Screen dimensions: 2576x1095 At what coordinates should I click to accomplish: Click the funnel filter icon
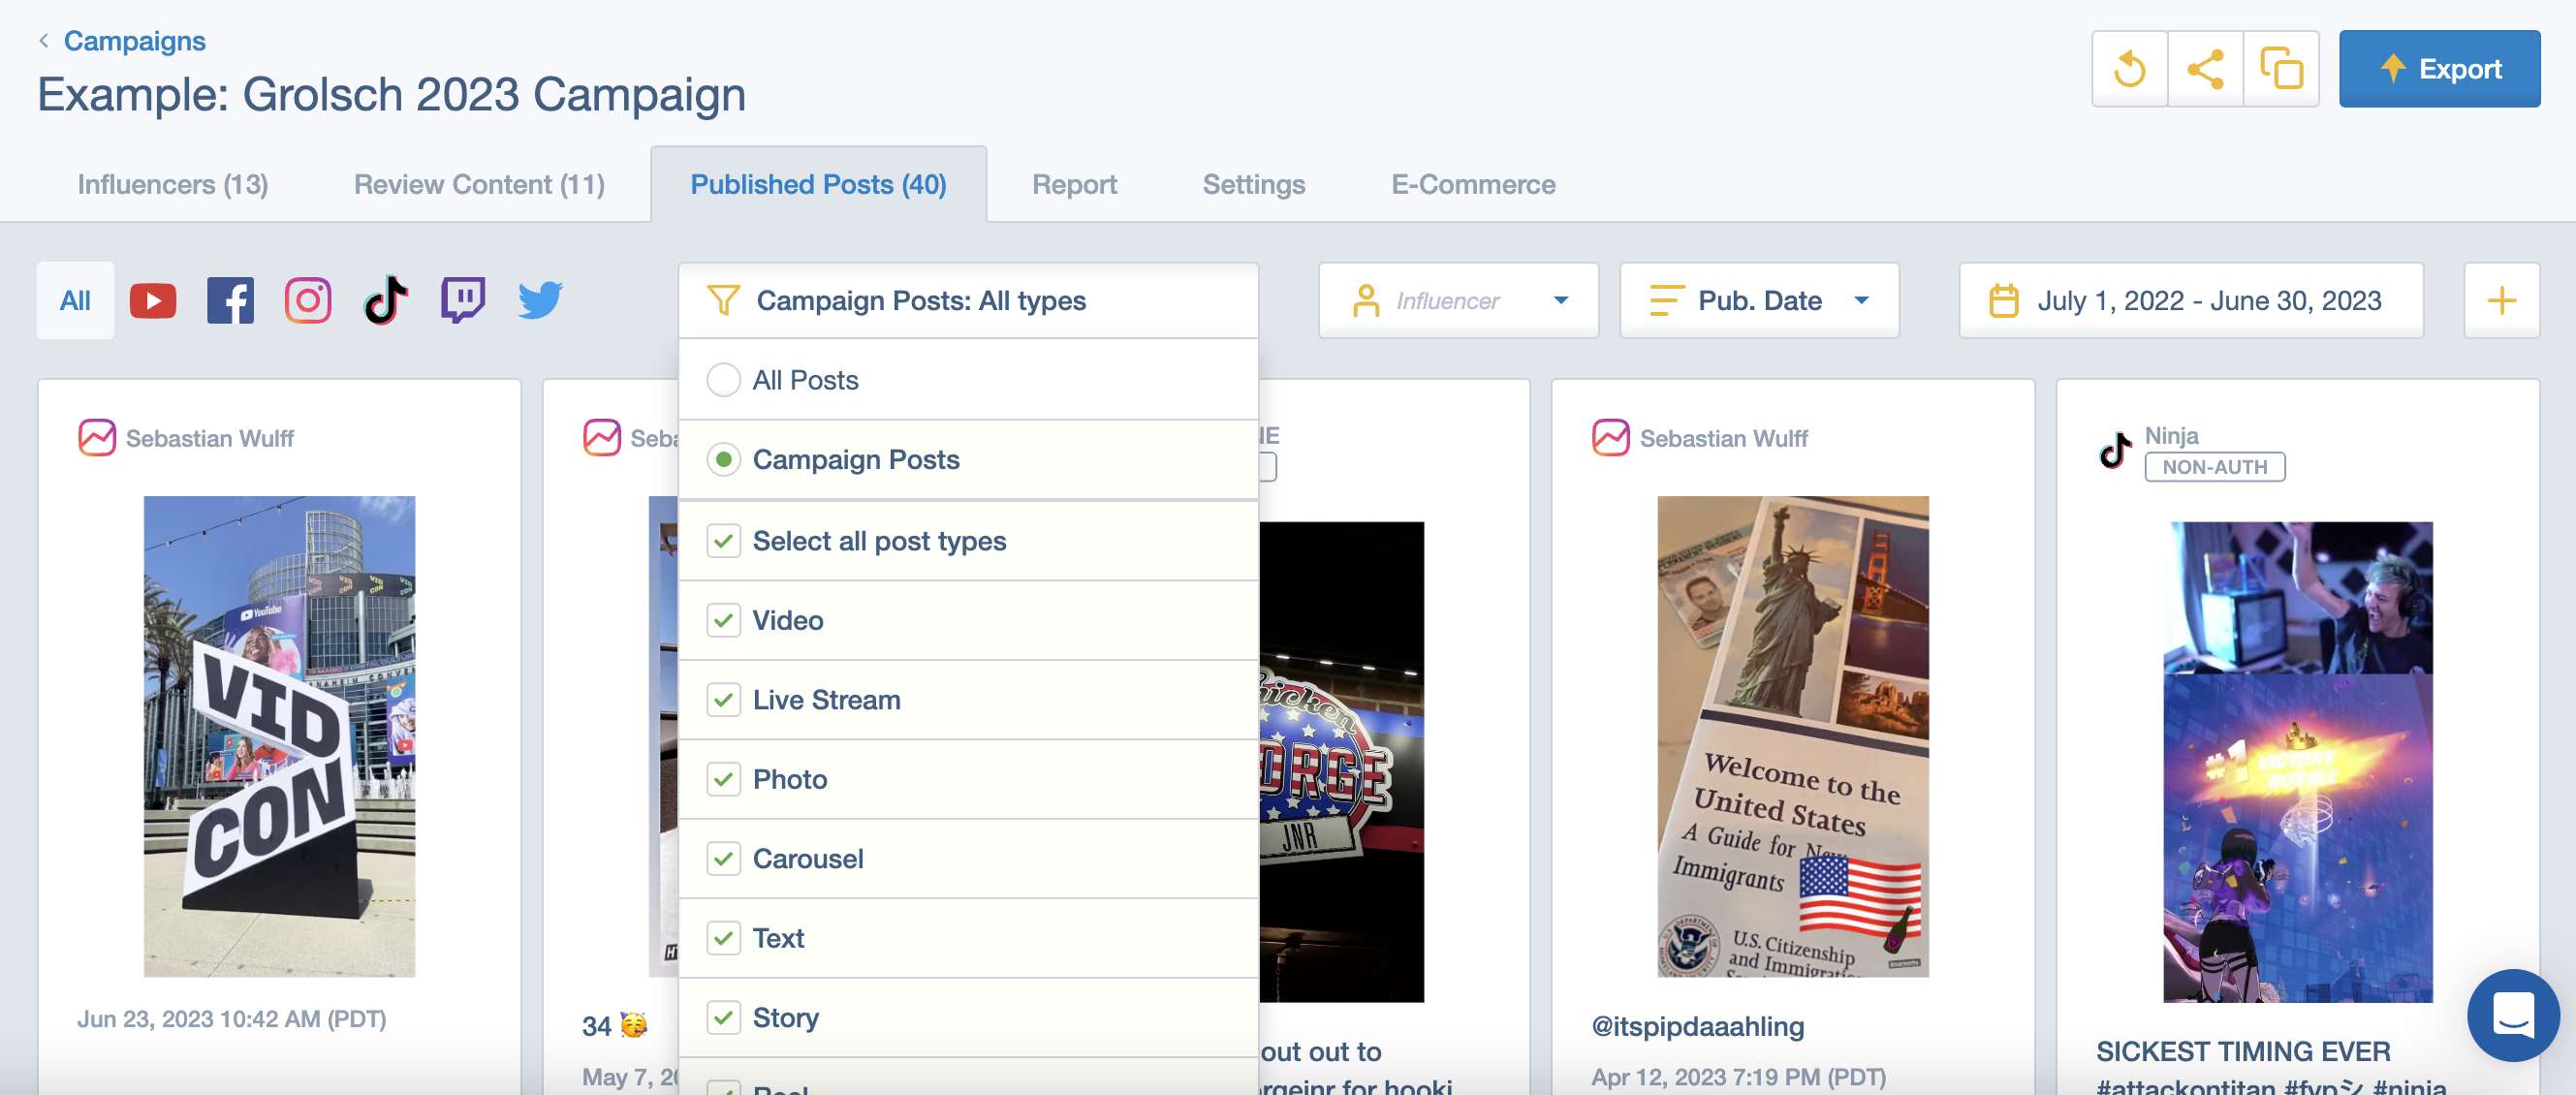pos(723,300)
